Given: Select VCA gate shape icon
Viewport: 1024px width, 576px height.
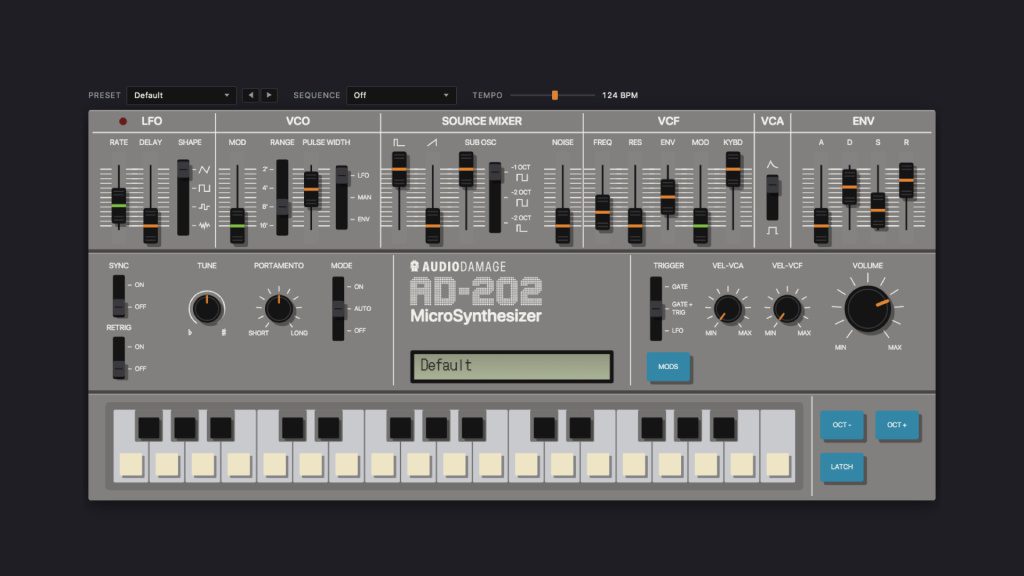Looking at the screenshot, I should 772,231.
